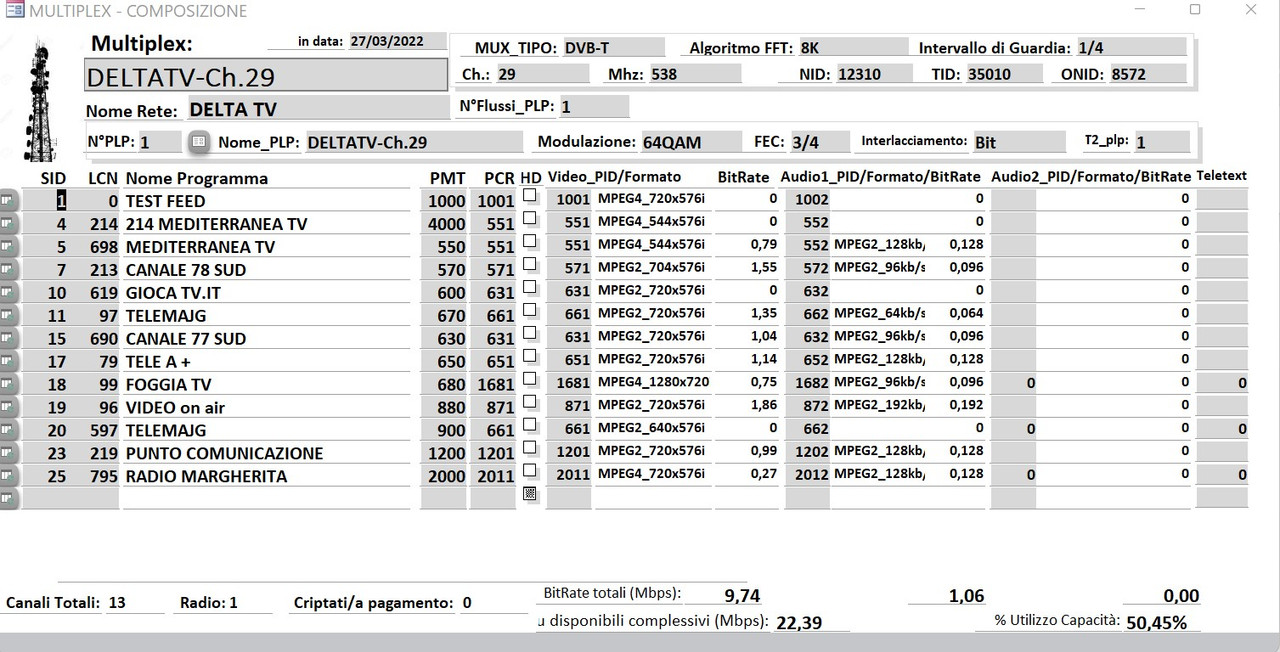Click the row button beside CANALE 78 SUD
The width and height of the screenshot is (1280, 652).
point(9,269)
